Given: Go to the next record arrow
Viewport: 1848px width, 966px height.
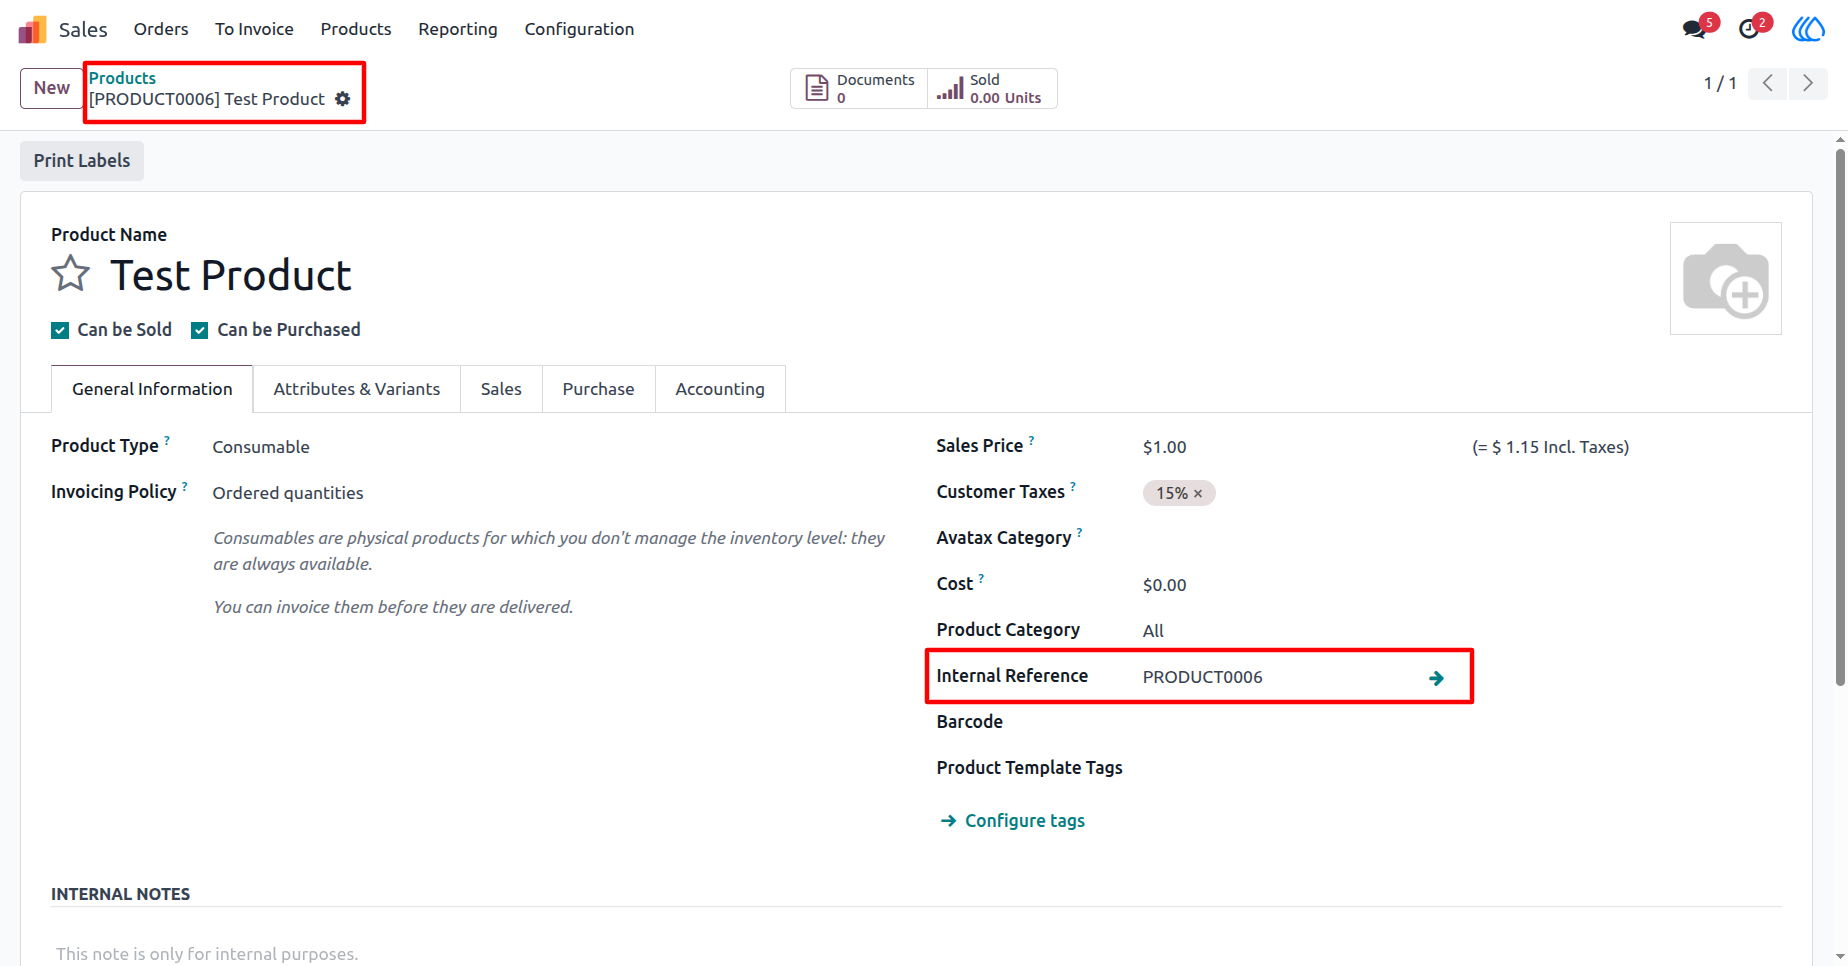Looking at the screenshot, I should pyautogui.click(x=1807, y=83).
